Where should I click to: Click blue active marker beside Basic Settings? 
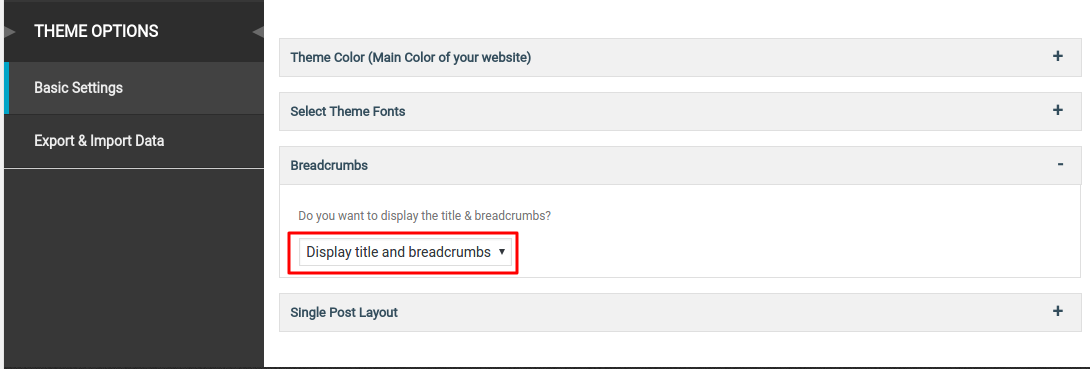tap(6, 88)
